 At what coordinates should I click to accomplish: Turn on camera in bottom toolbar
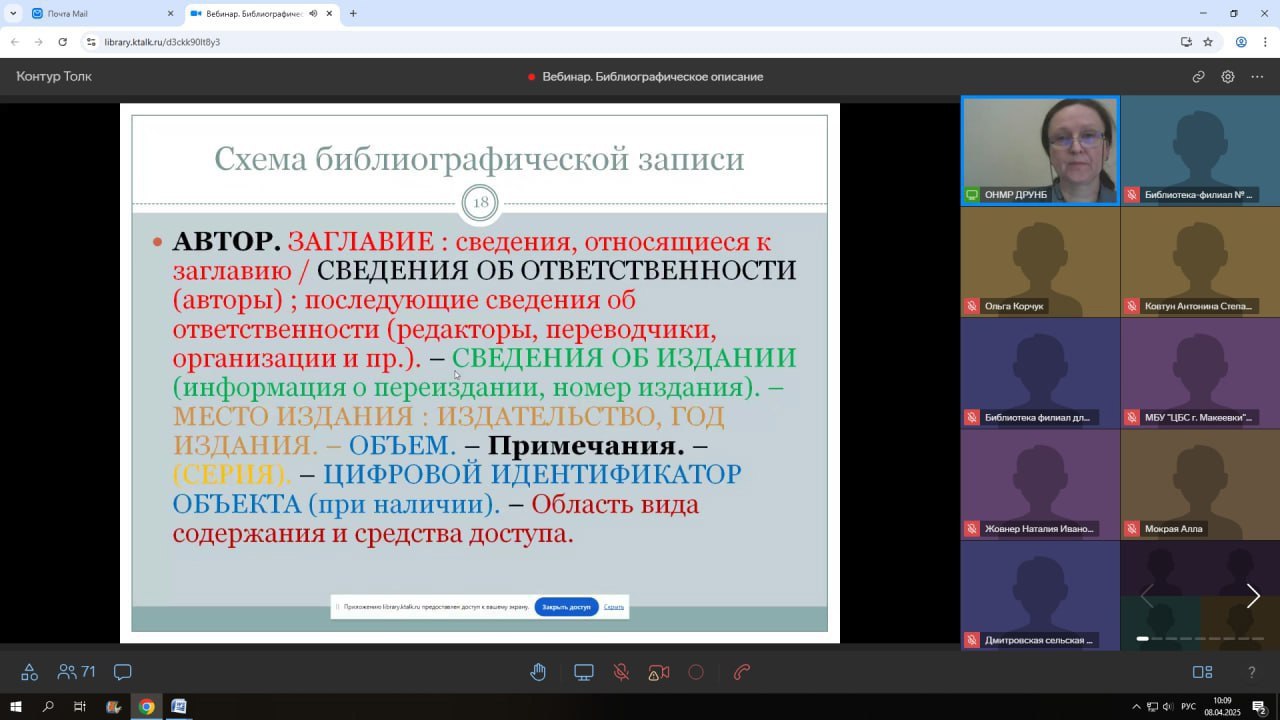(x=659, y=672)
